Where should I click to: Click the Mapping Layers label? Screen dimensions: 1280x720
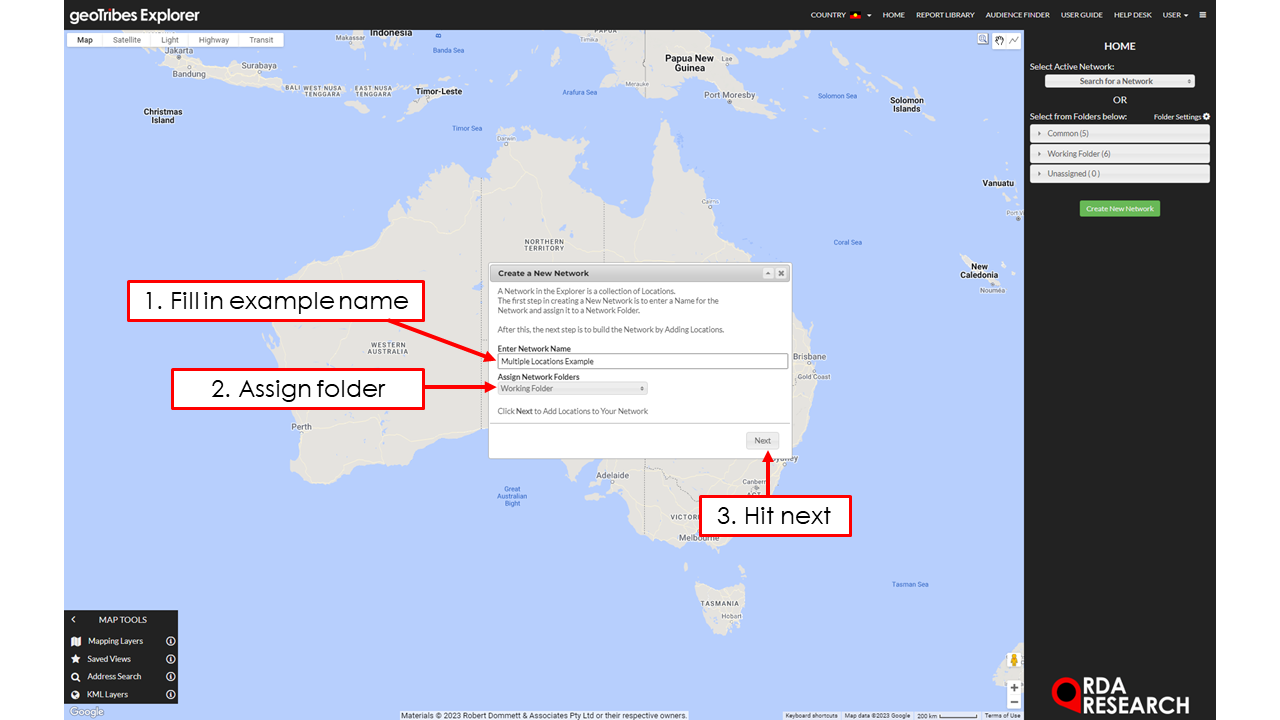tap(115, 641)
